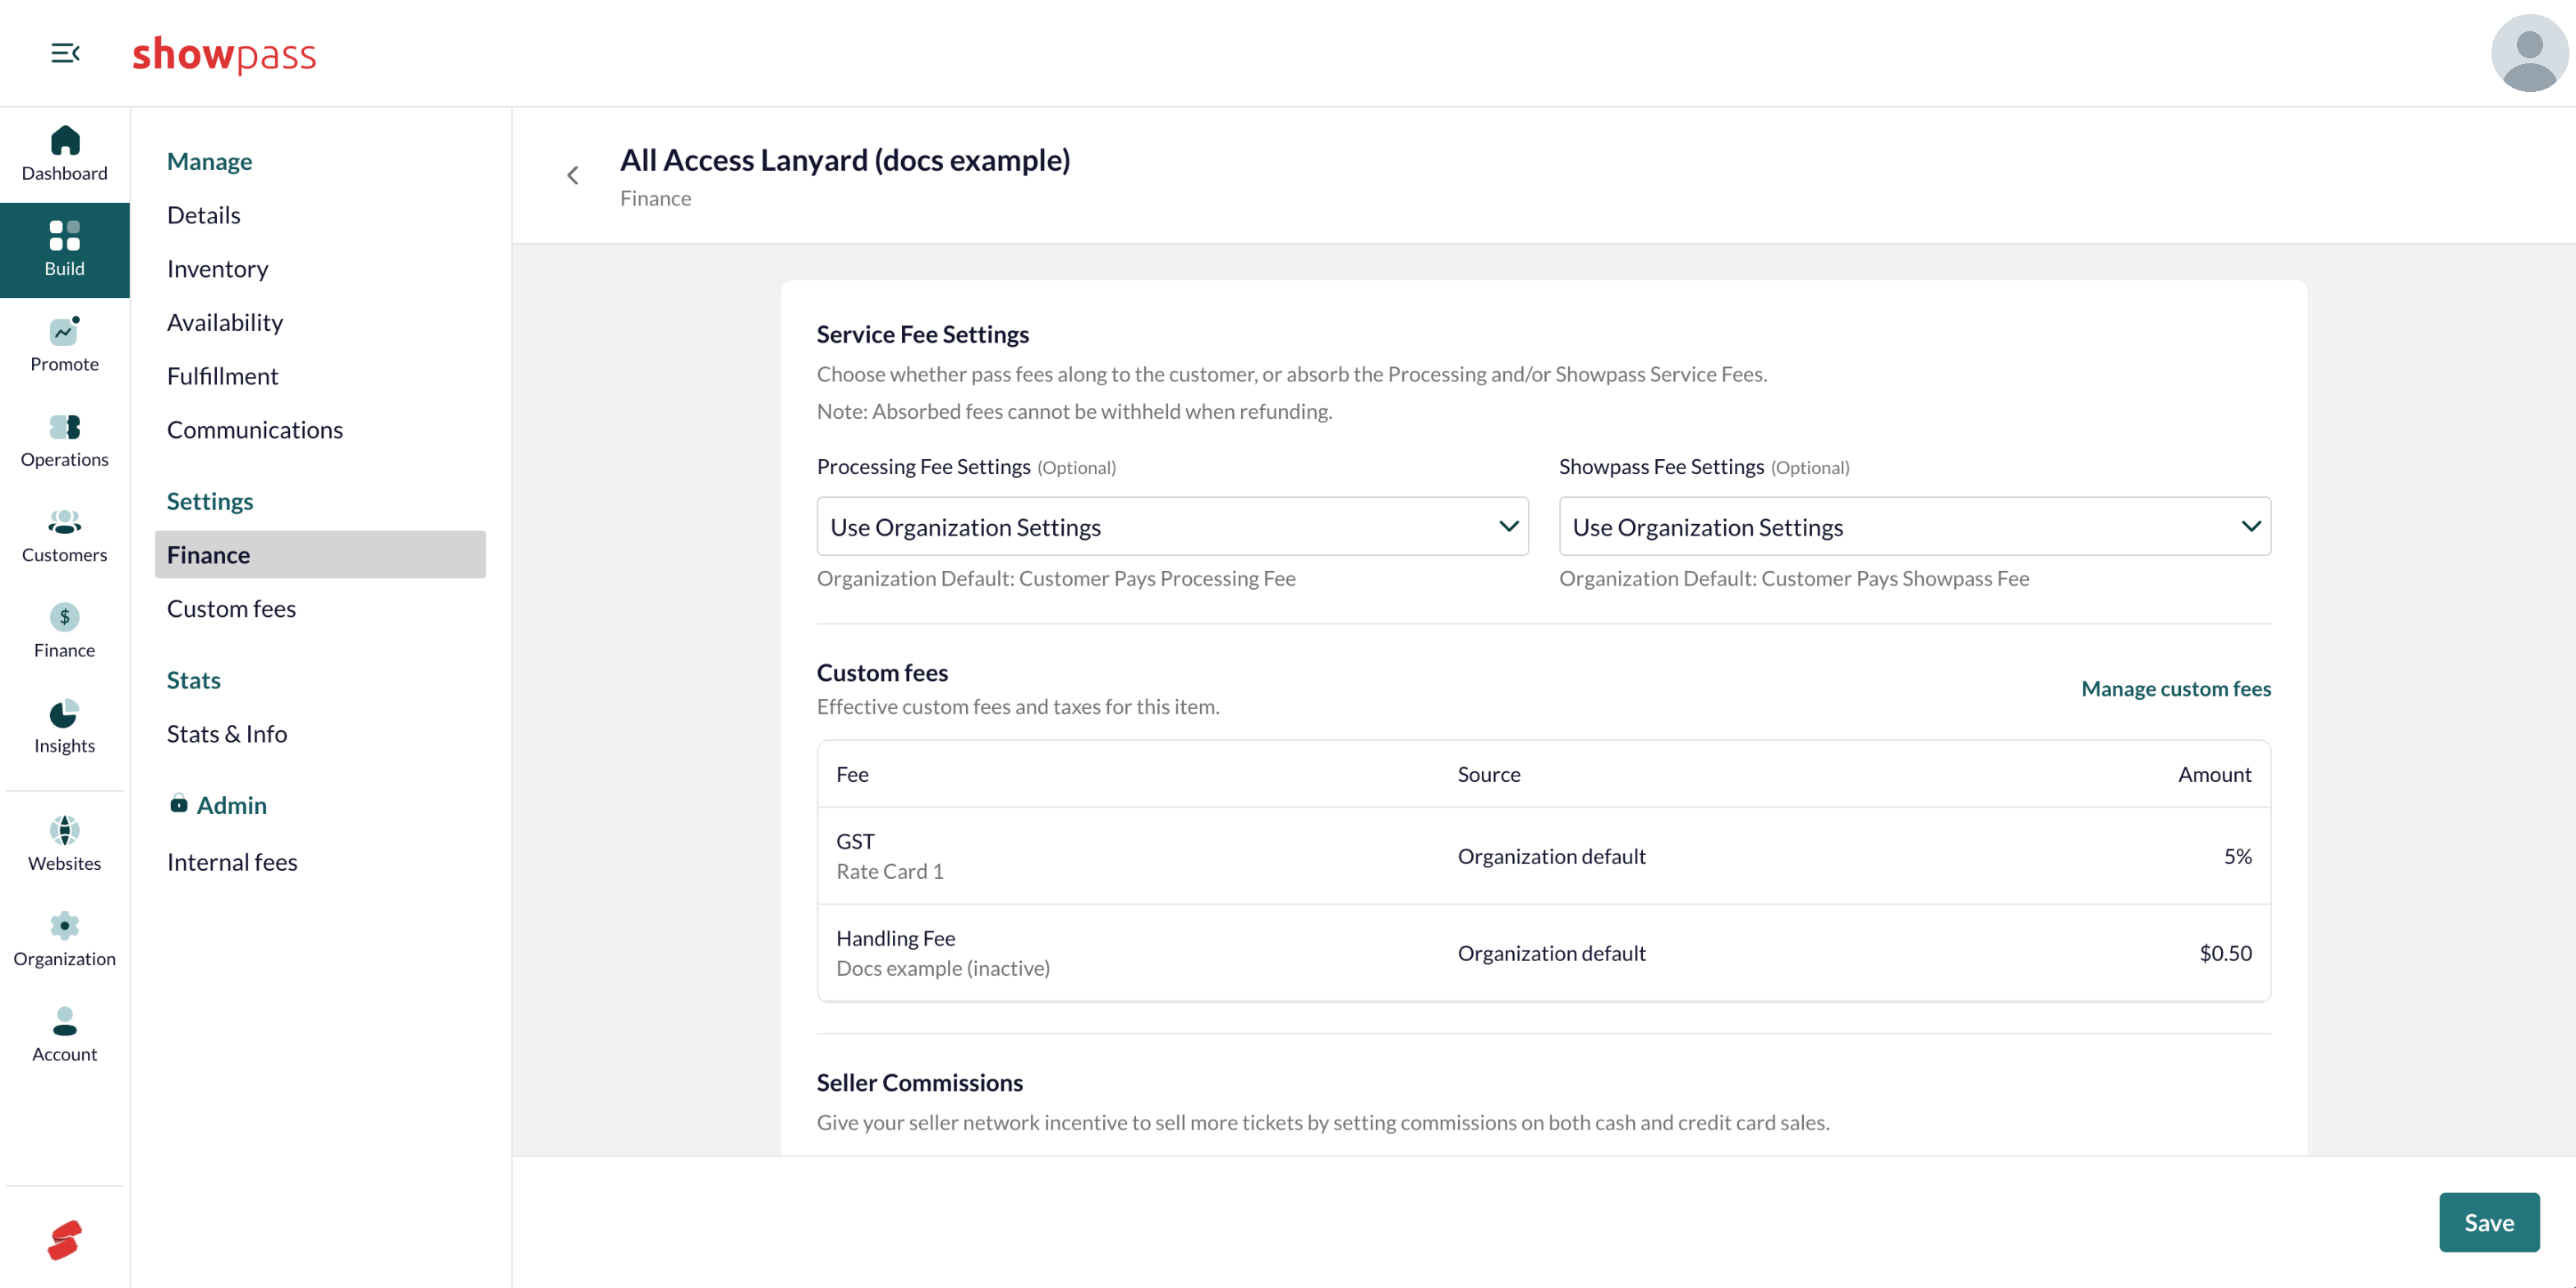
Task: Open the Promote section
Action: pos(64,345)
